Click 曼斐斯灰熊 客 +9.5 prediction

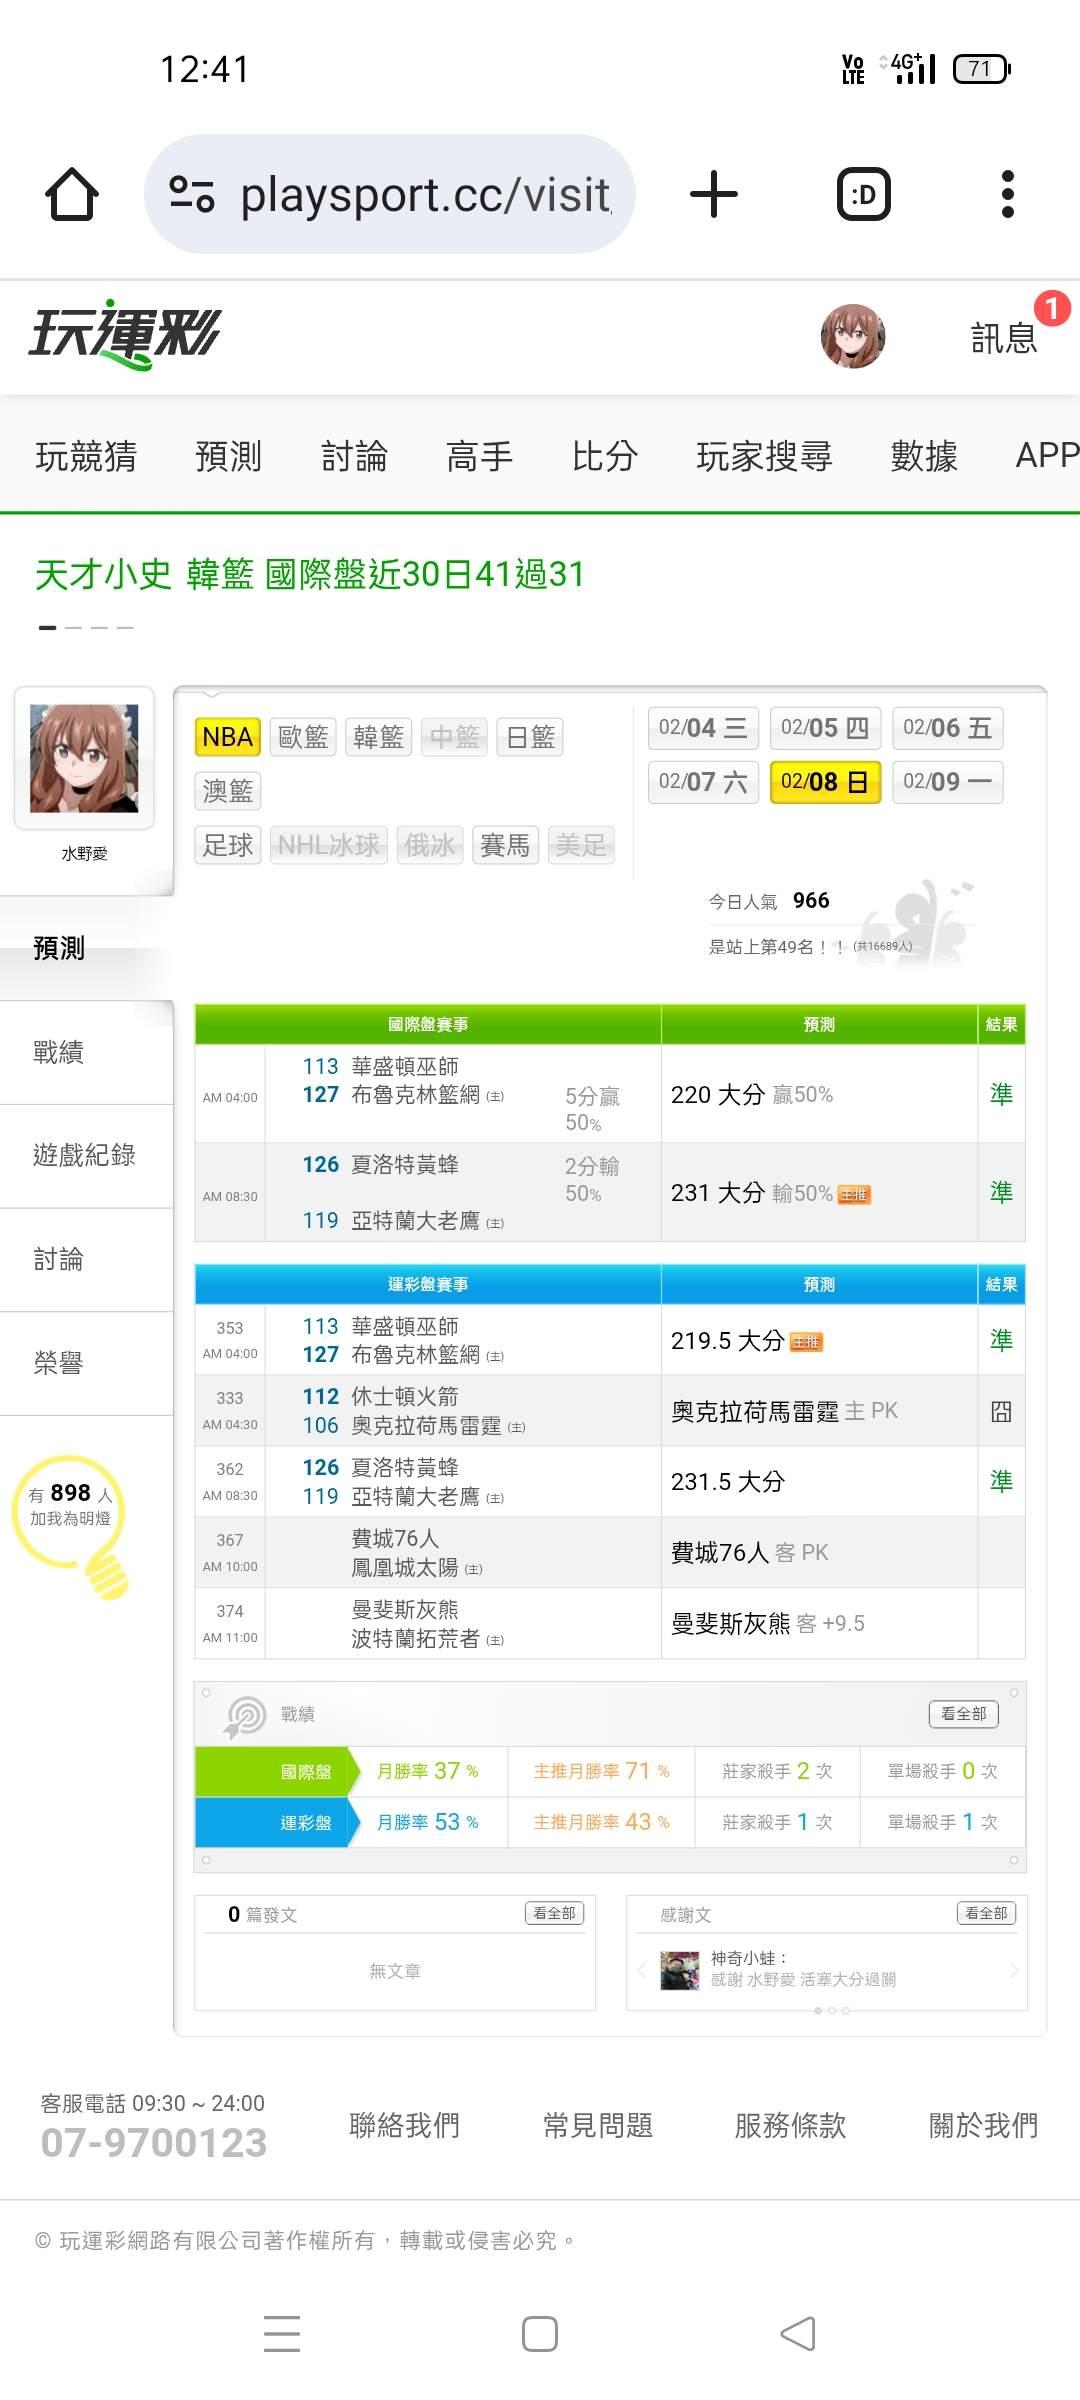click(767, 1624)
